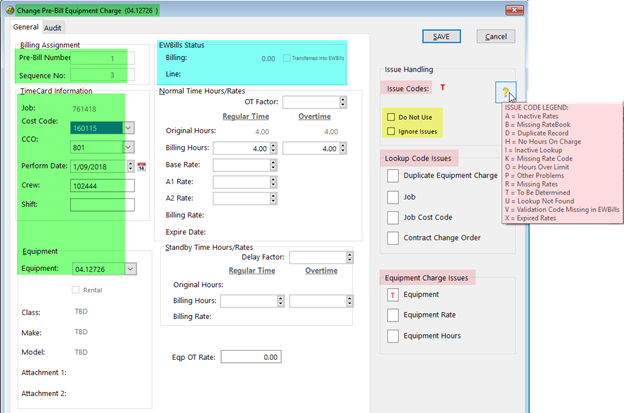Viewport: 624px width, 413px height.
Task: Click the Shift input field
Action: pyautogui.click(x=102, y=205)
